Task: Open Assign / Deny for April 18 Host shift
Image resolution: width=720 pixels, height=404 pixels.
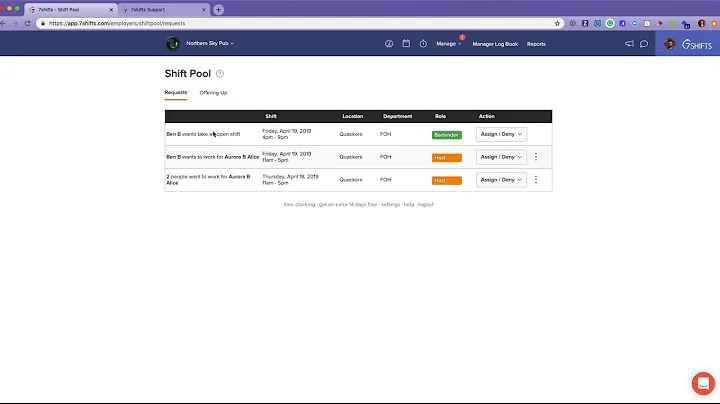Action: [x=501, y=180]
